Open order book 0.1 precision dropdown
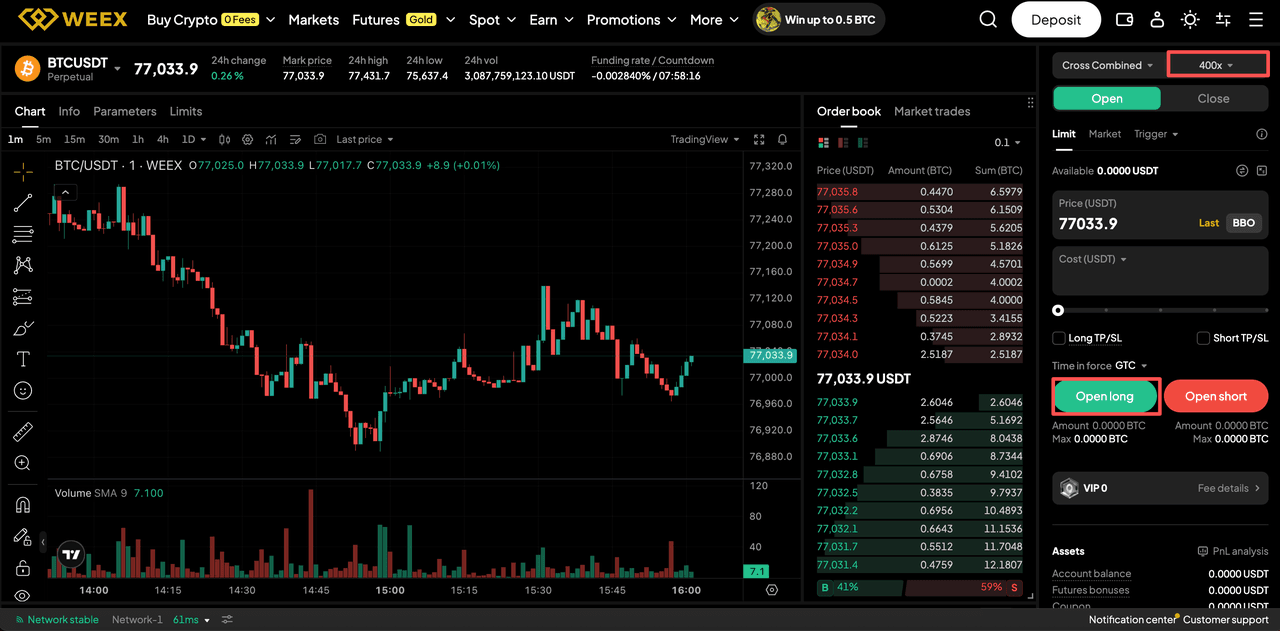This screenshot has height=631, width=1280. click(1008, 143)
